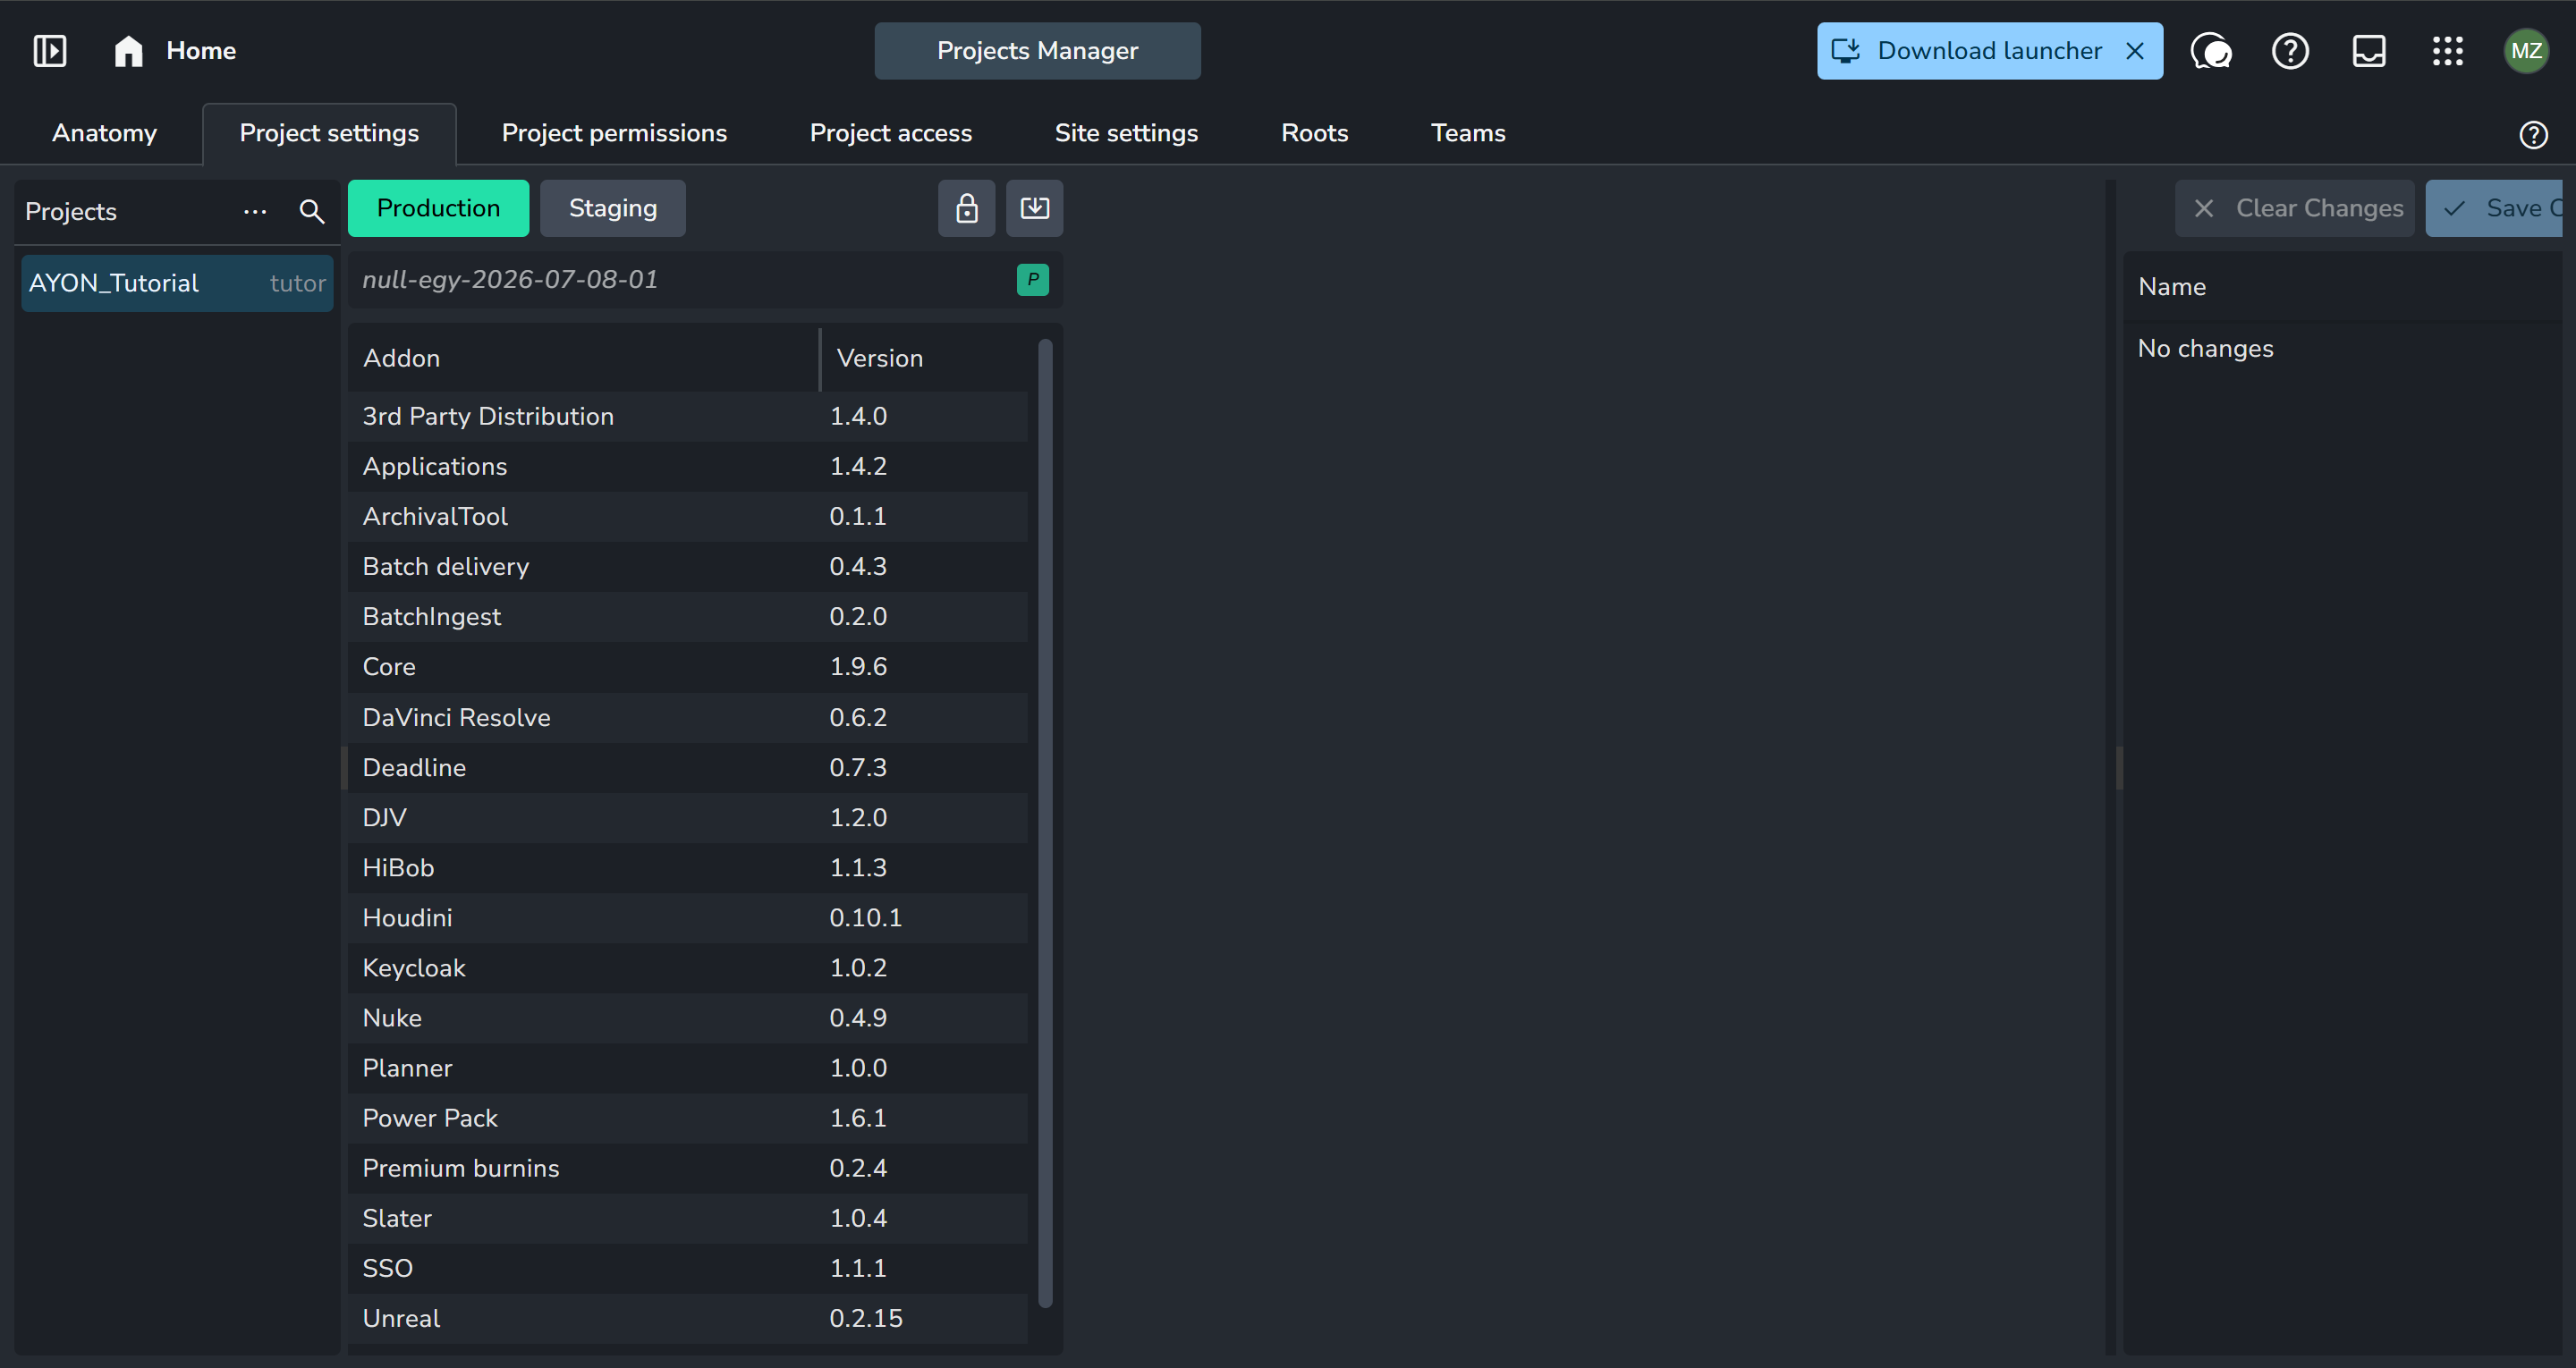Click the help icon beside Teams tab row
Screen dimensions: 2576x1368
click(2533, 134)
